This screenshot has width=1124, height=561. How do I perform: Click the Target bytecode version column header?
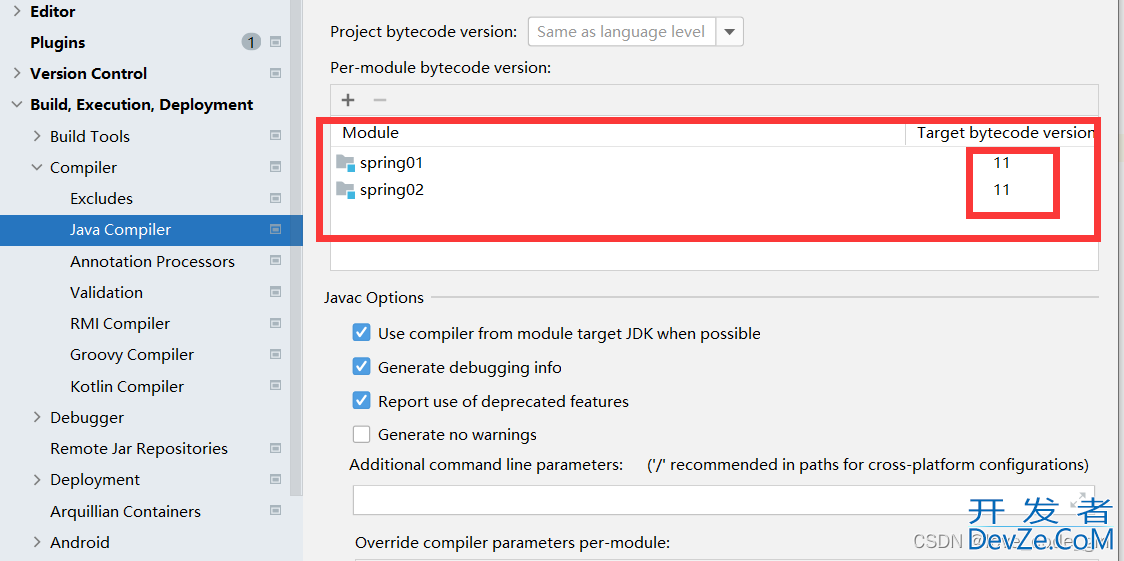coord(1005,133)
